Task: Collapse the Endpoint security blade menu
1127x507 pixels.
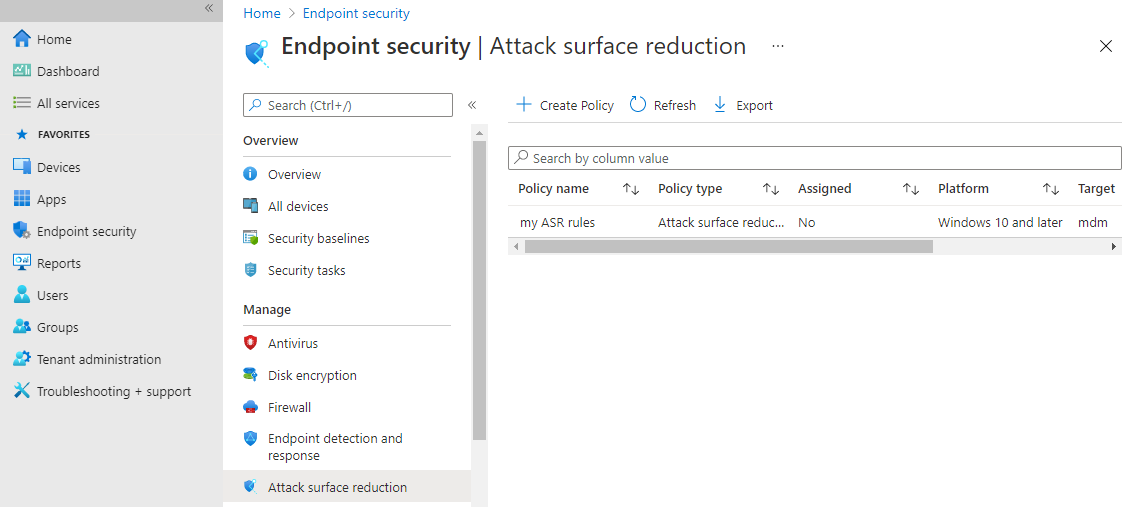Action: 472,105
